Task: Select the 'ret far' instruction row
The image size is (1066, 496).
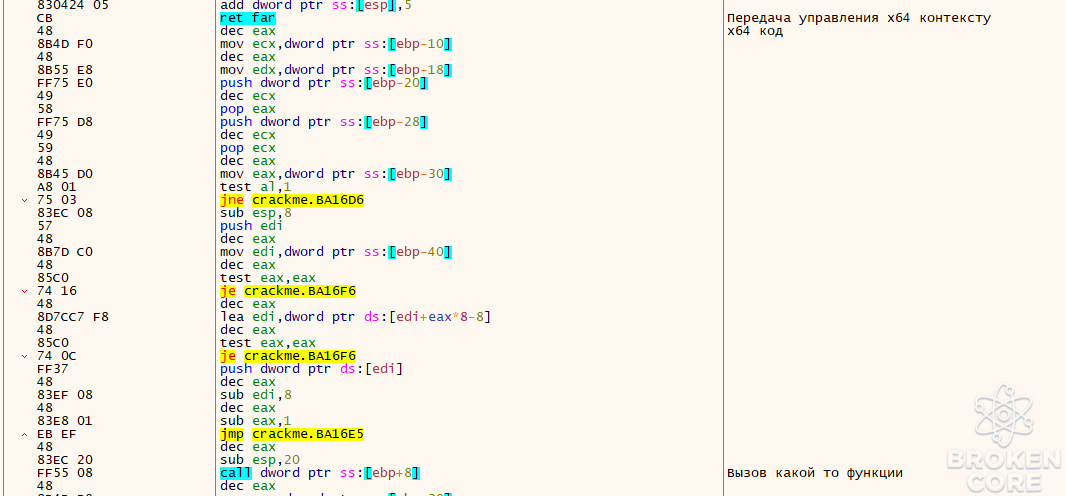Action: click(x=248, y=18)
